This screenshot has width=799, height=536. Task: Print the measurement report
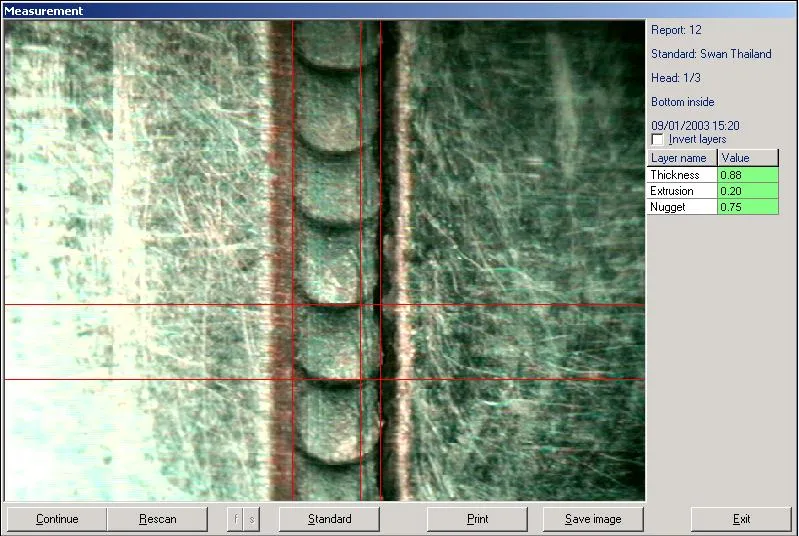click(x=477, y=519)
